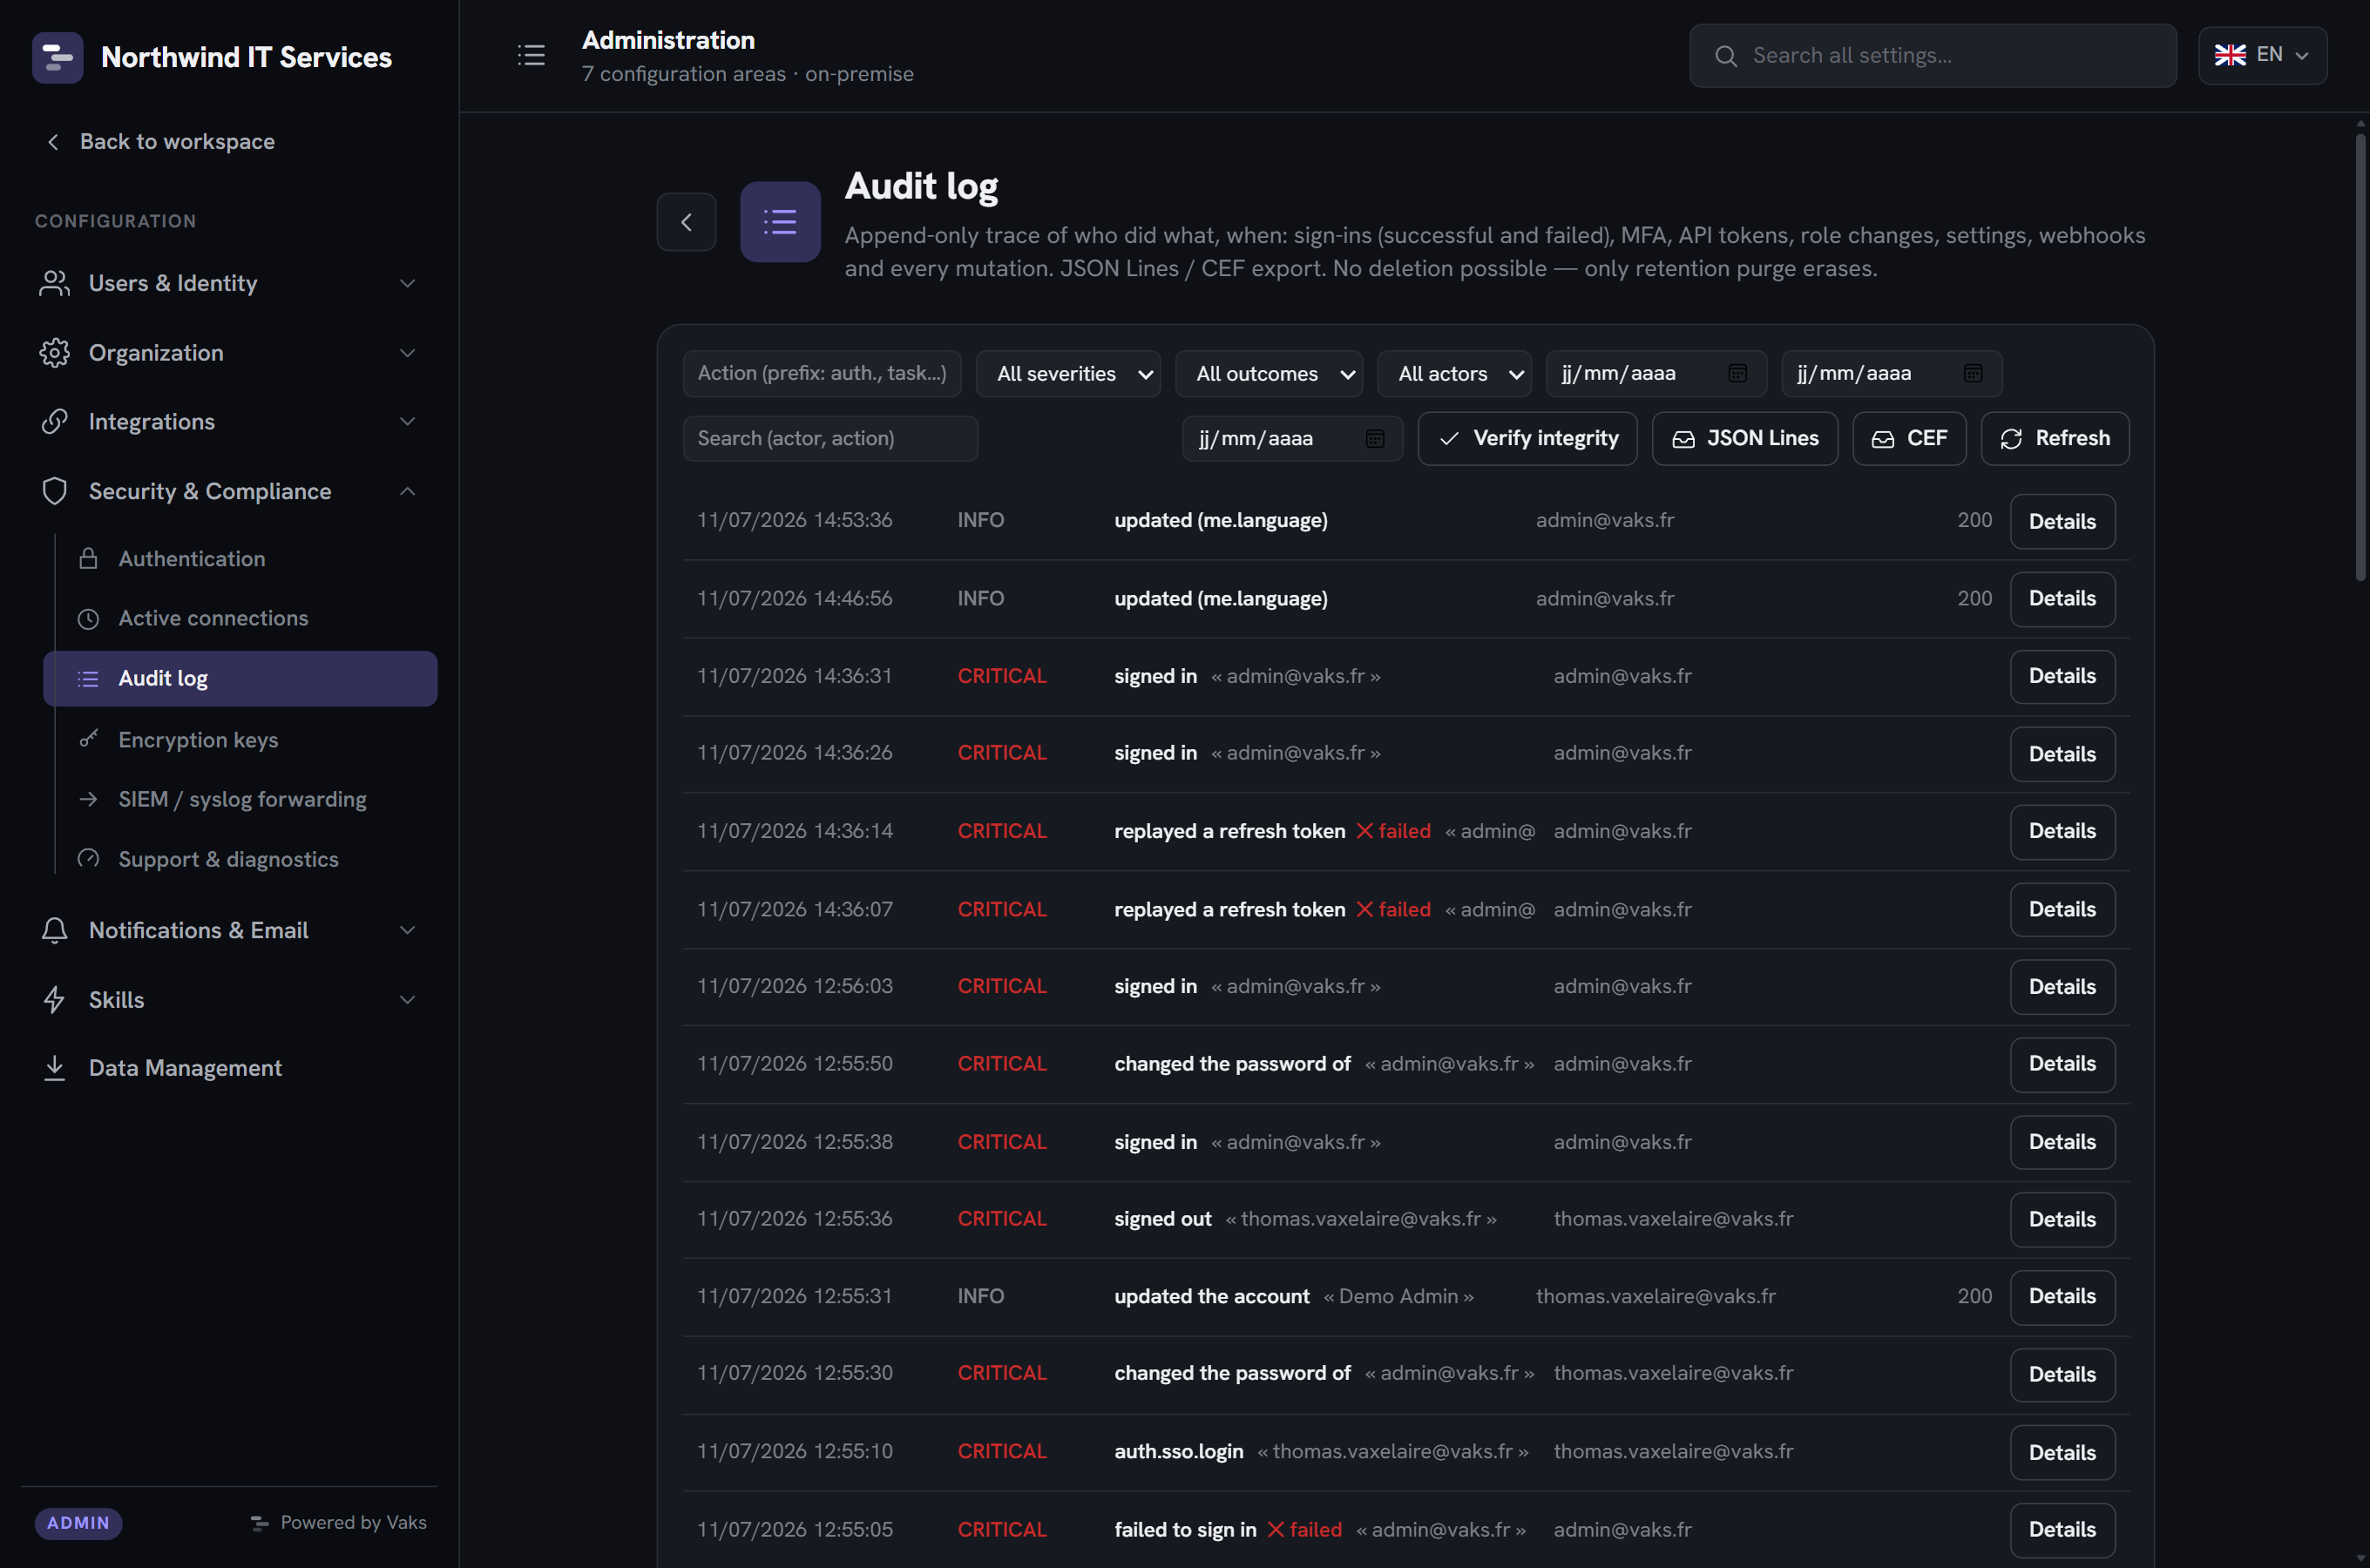Screen dimensions: 2370x1568
Task: Click the ADMIN badge at bottom left
Action: click(x=78, y=1523)
